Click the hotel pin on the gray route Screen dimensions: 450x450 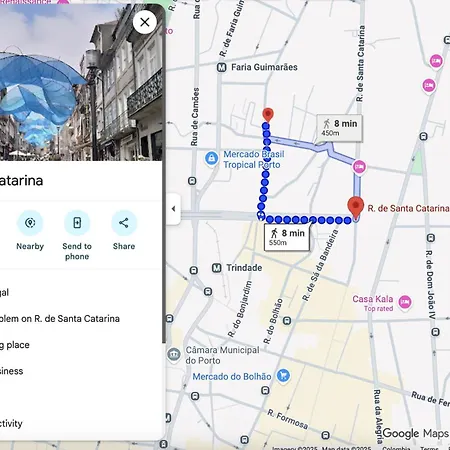click(359, 166)
